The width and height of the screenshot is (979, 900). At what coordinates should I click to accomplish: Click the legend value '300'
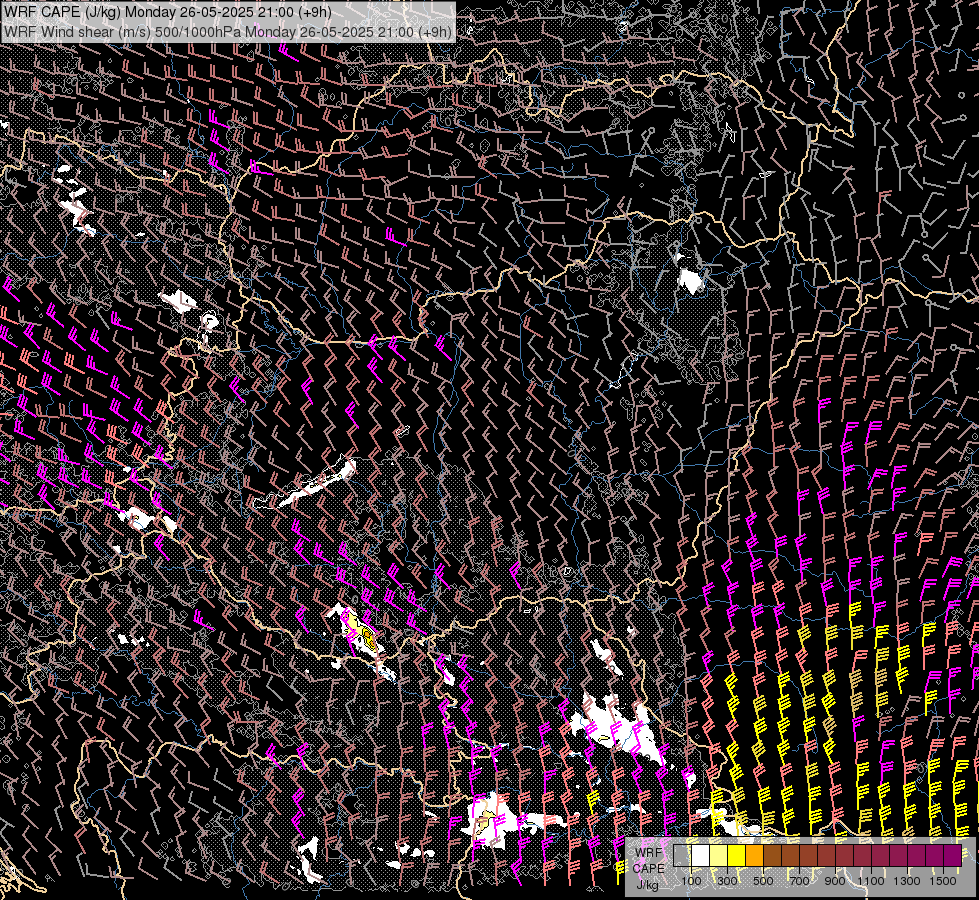pyautogui.click(x=727, y=881)
